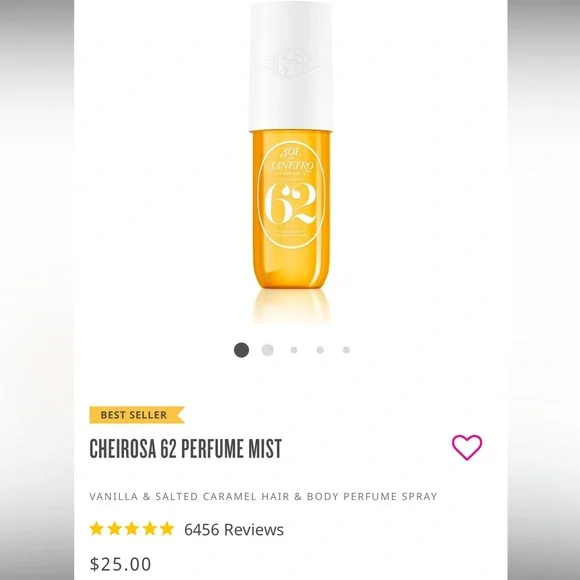Image resolution: width=580 pixels, height=580 pixels.
Task: Open the 6456 Reviews link
Action: click(x=234, y=529)
